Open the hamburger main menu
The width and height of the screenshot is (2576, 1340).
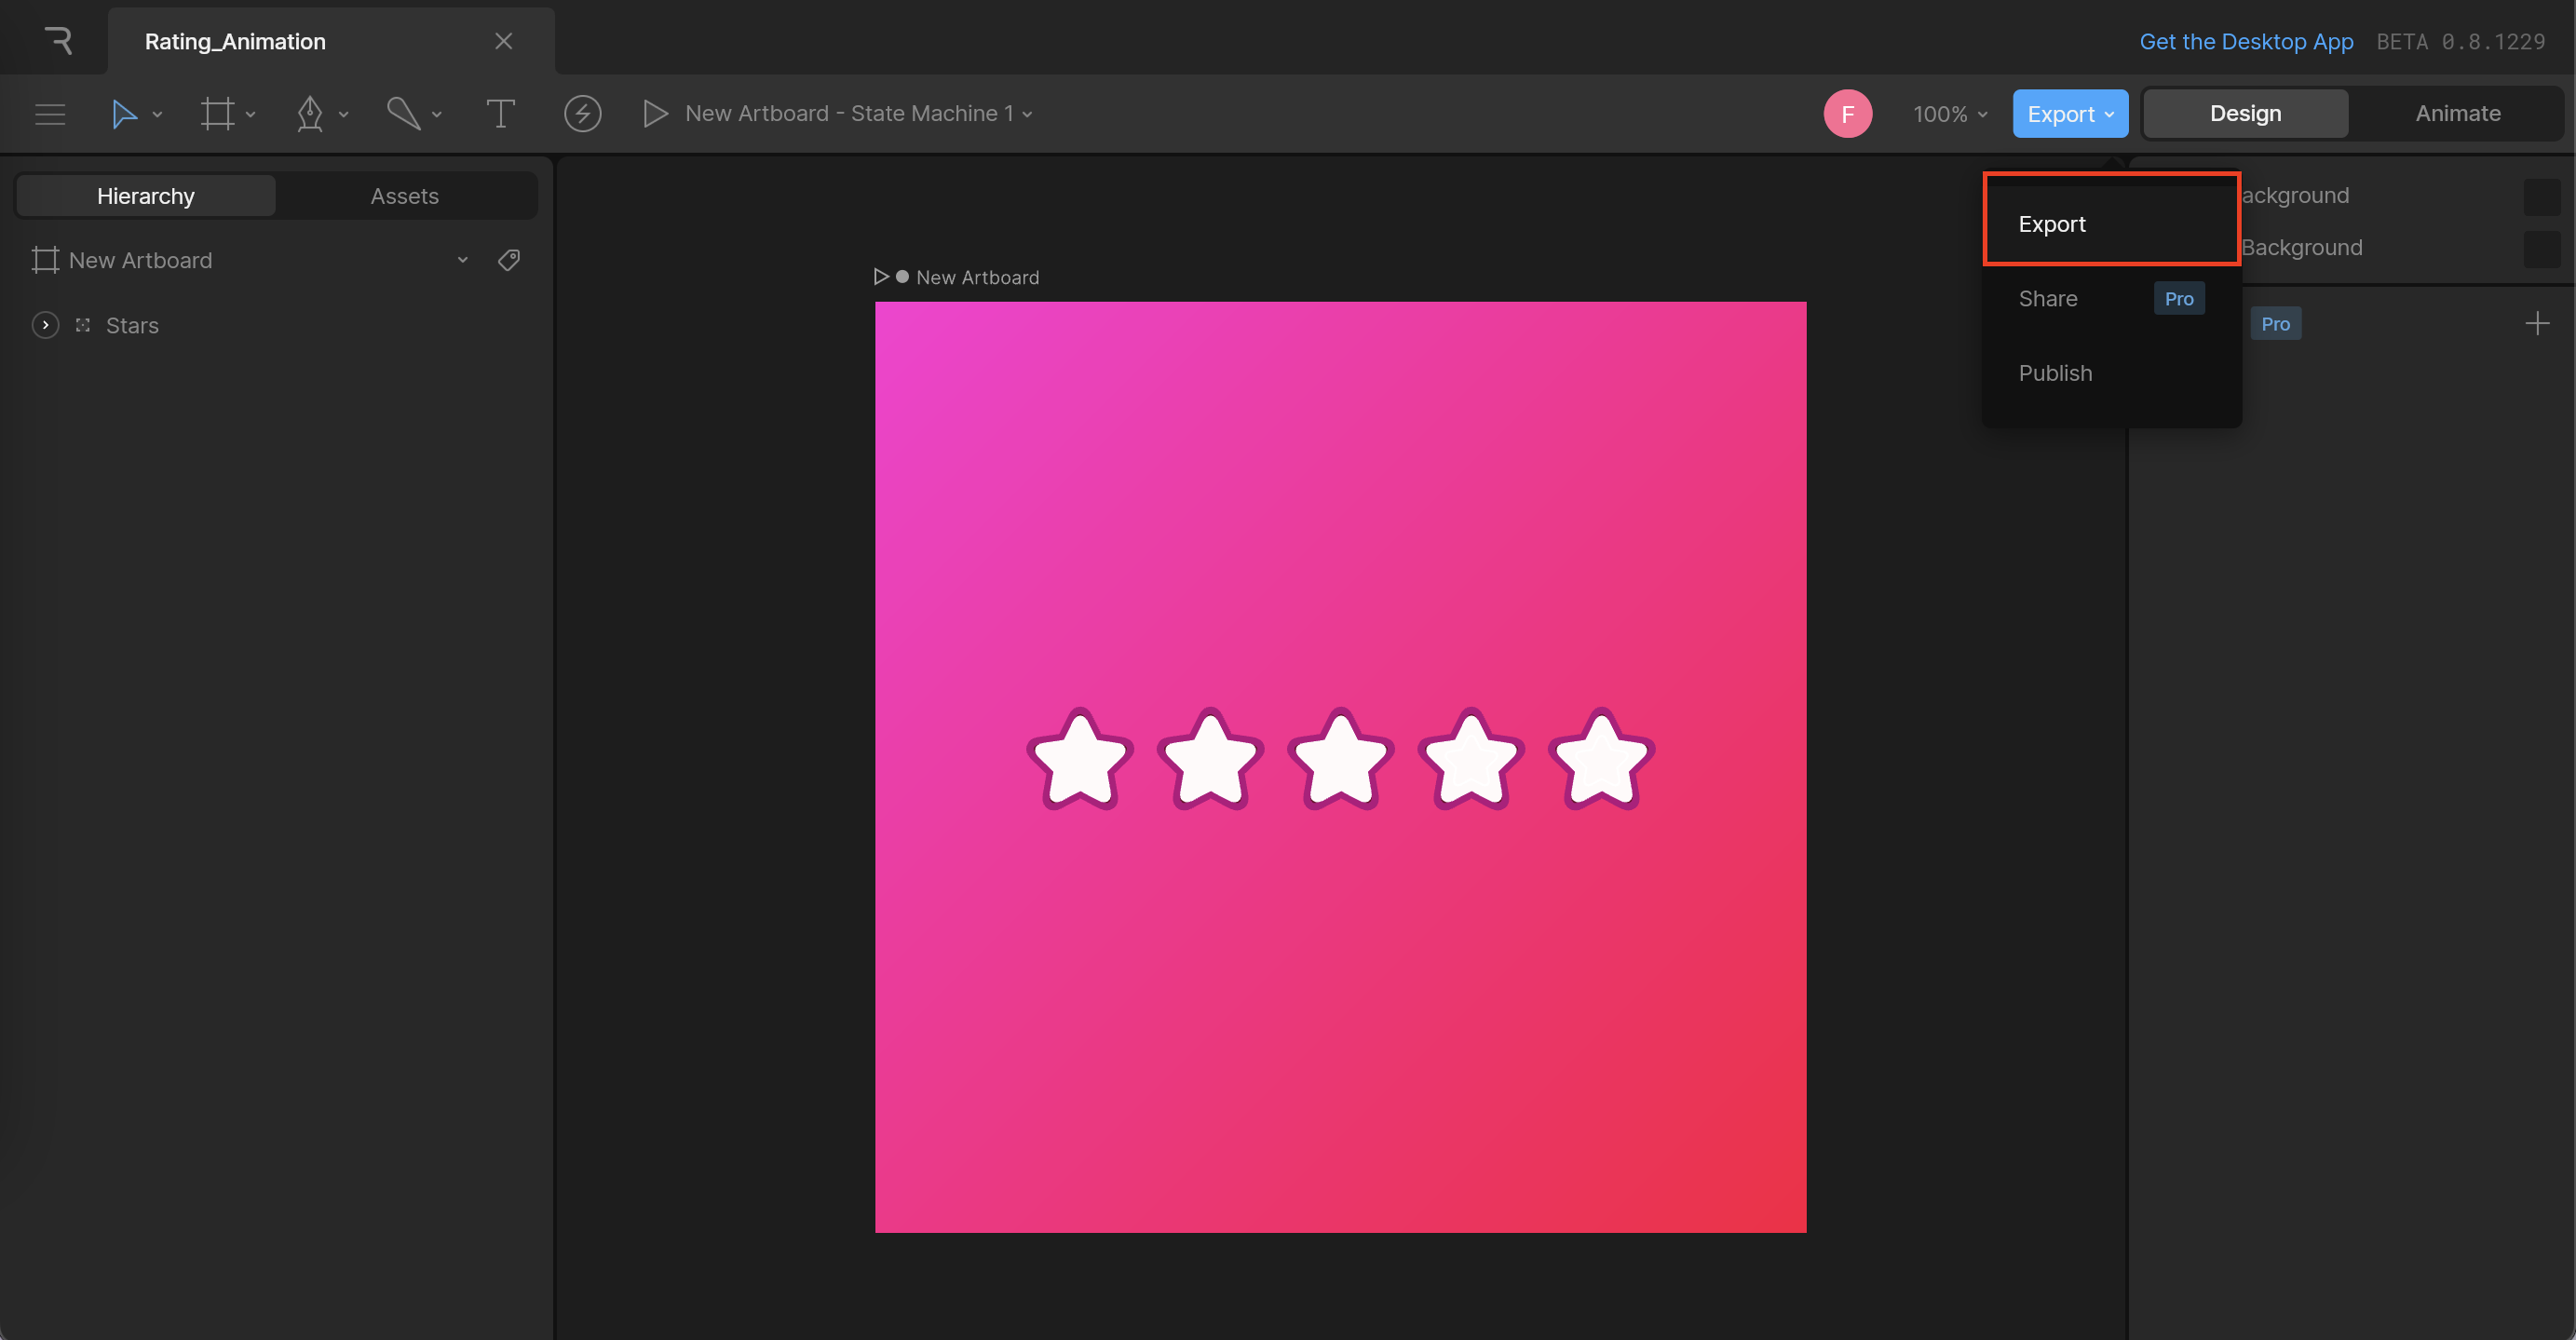50,114
